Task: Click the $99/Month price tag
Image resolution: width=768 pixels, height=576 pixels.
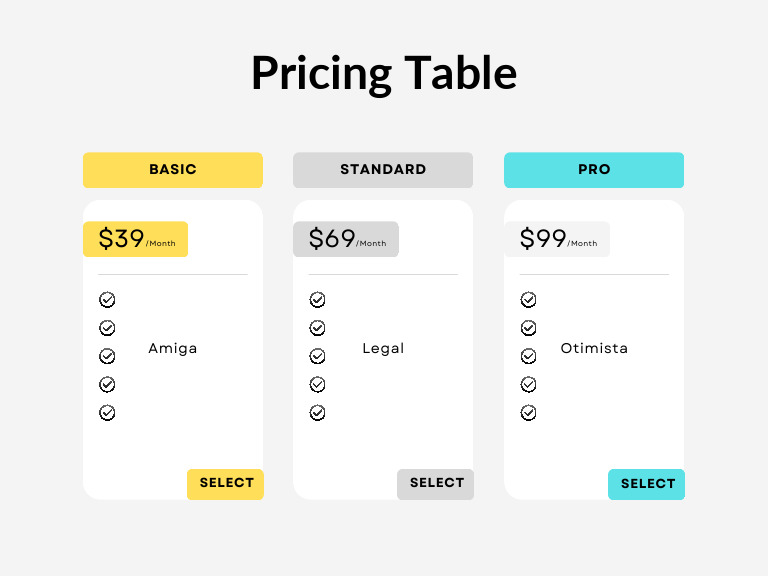Action: click(557, 239)
